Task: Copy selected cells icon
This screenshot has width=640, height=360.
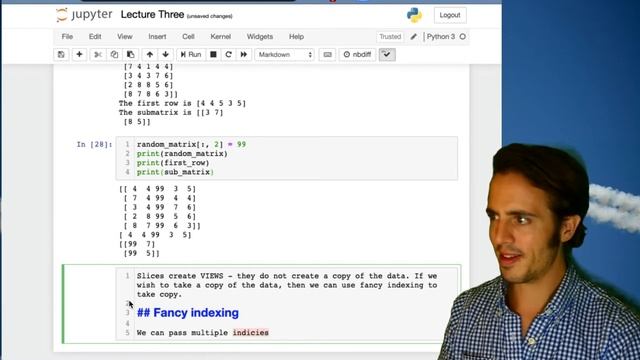Action: coord(114,54)
